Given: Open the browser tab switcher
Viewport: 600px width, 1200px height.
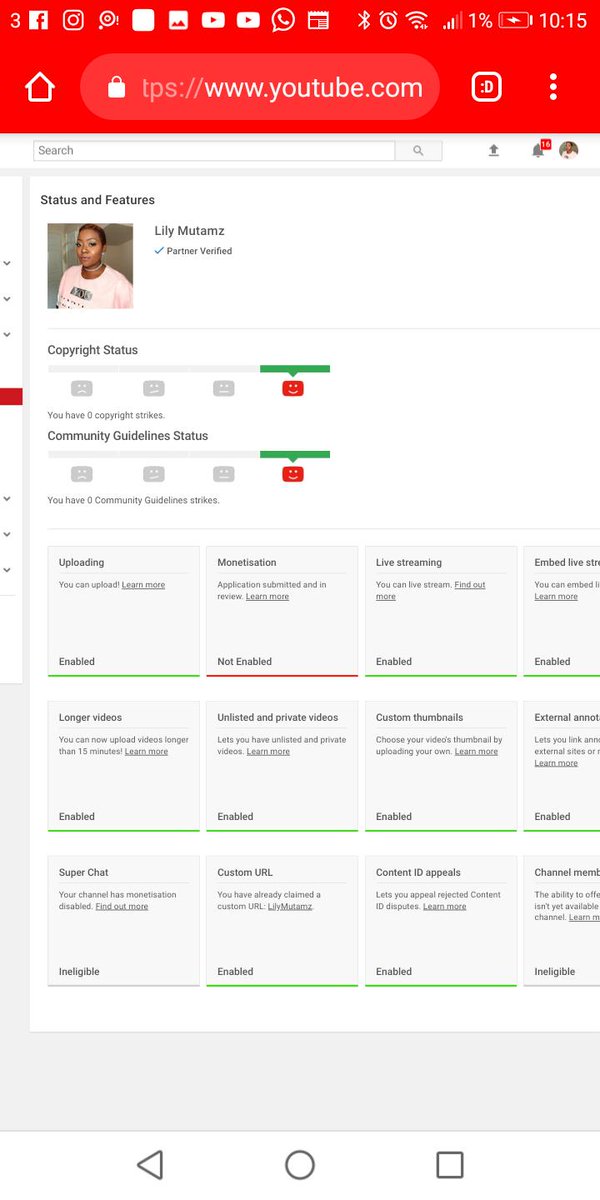Looking at the screenshot, I should [x=486, y=88].
